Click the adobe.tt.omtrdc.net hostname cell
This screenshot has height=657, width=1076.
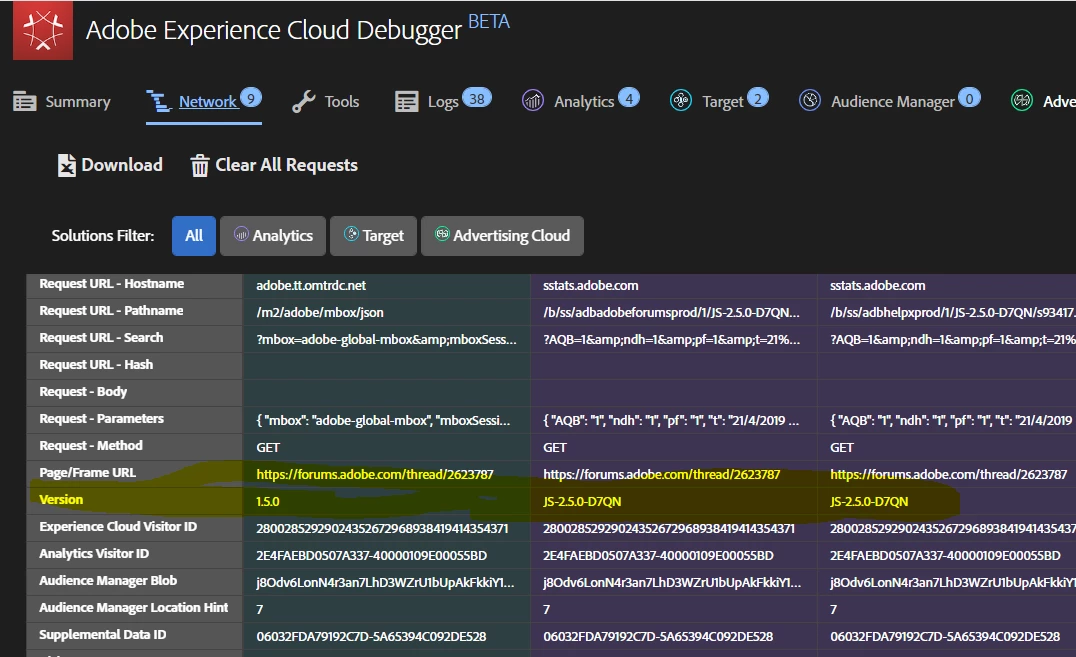click(x=311, y=285)
